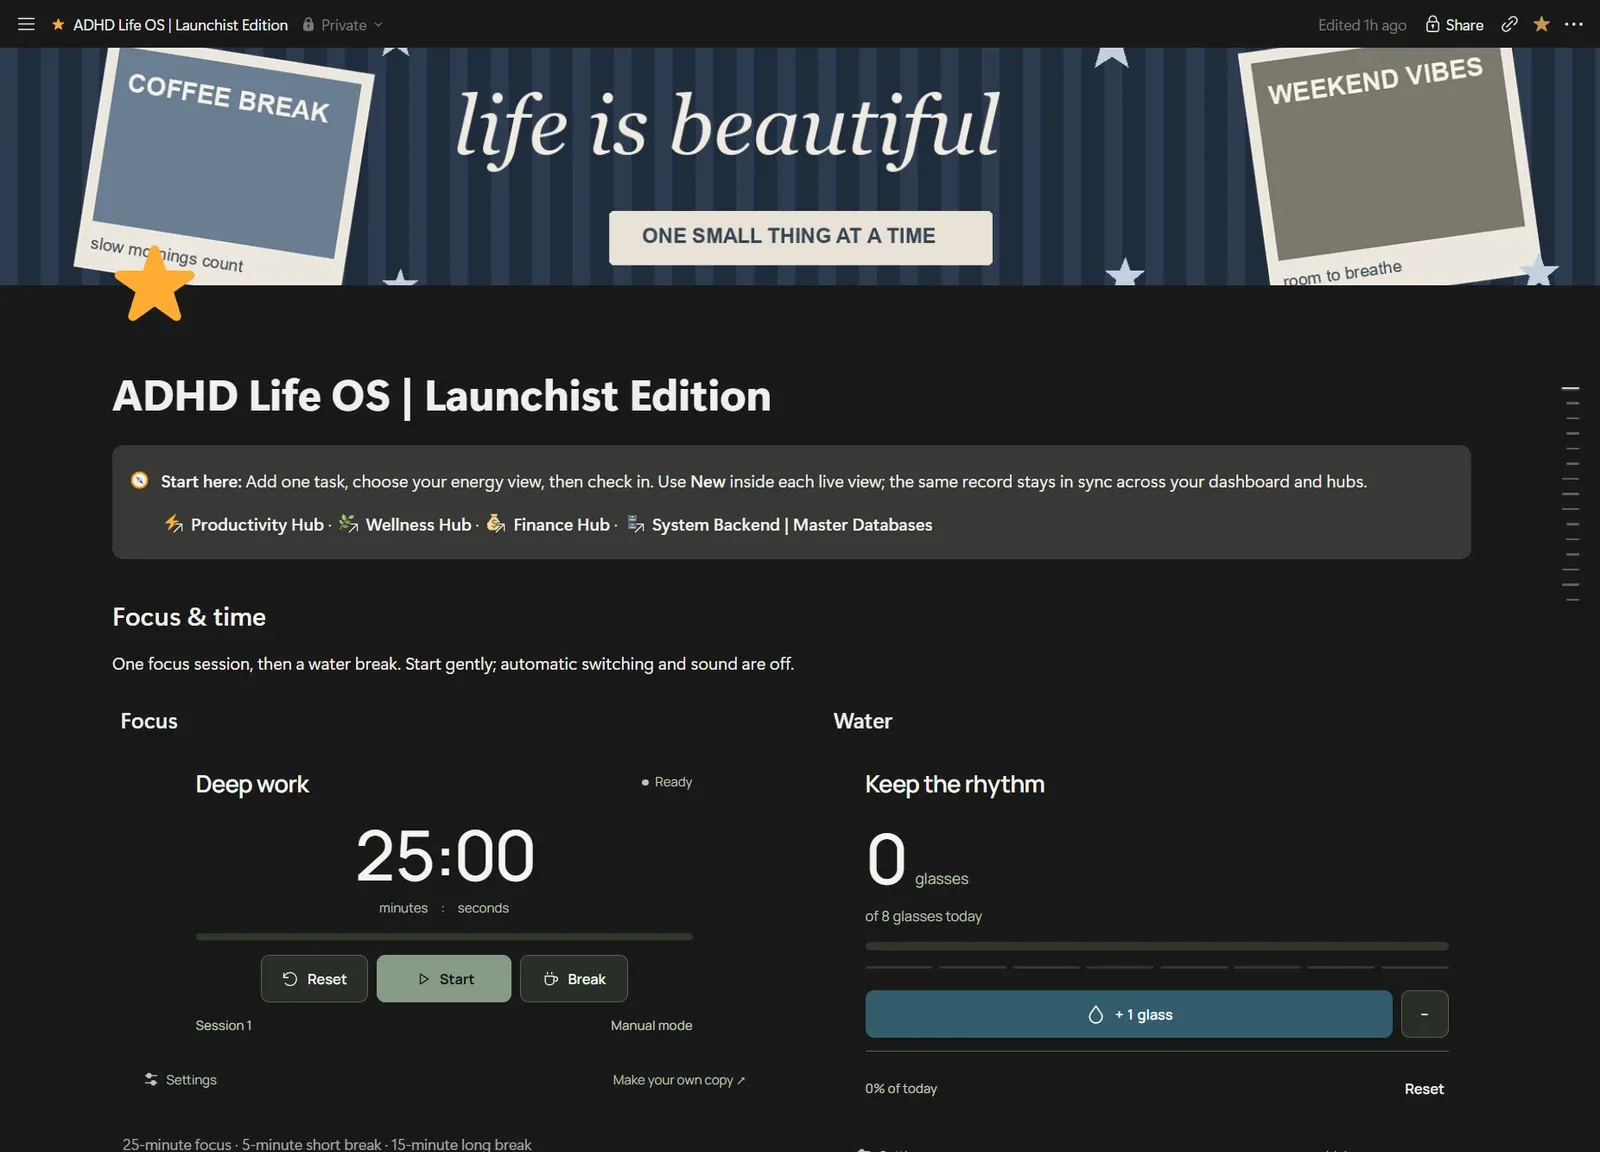Open the three-dot more options menu

(1573, 24)
